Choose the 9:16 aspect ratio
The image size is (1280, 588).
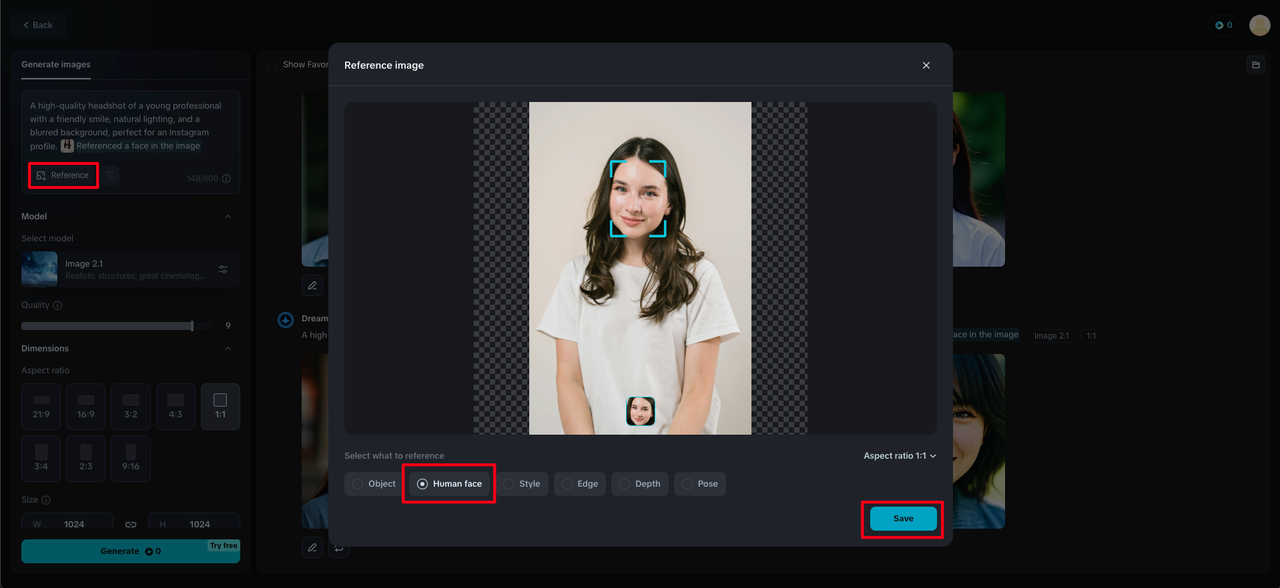pyautogui.click(x=131, y=458)
